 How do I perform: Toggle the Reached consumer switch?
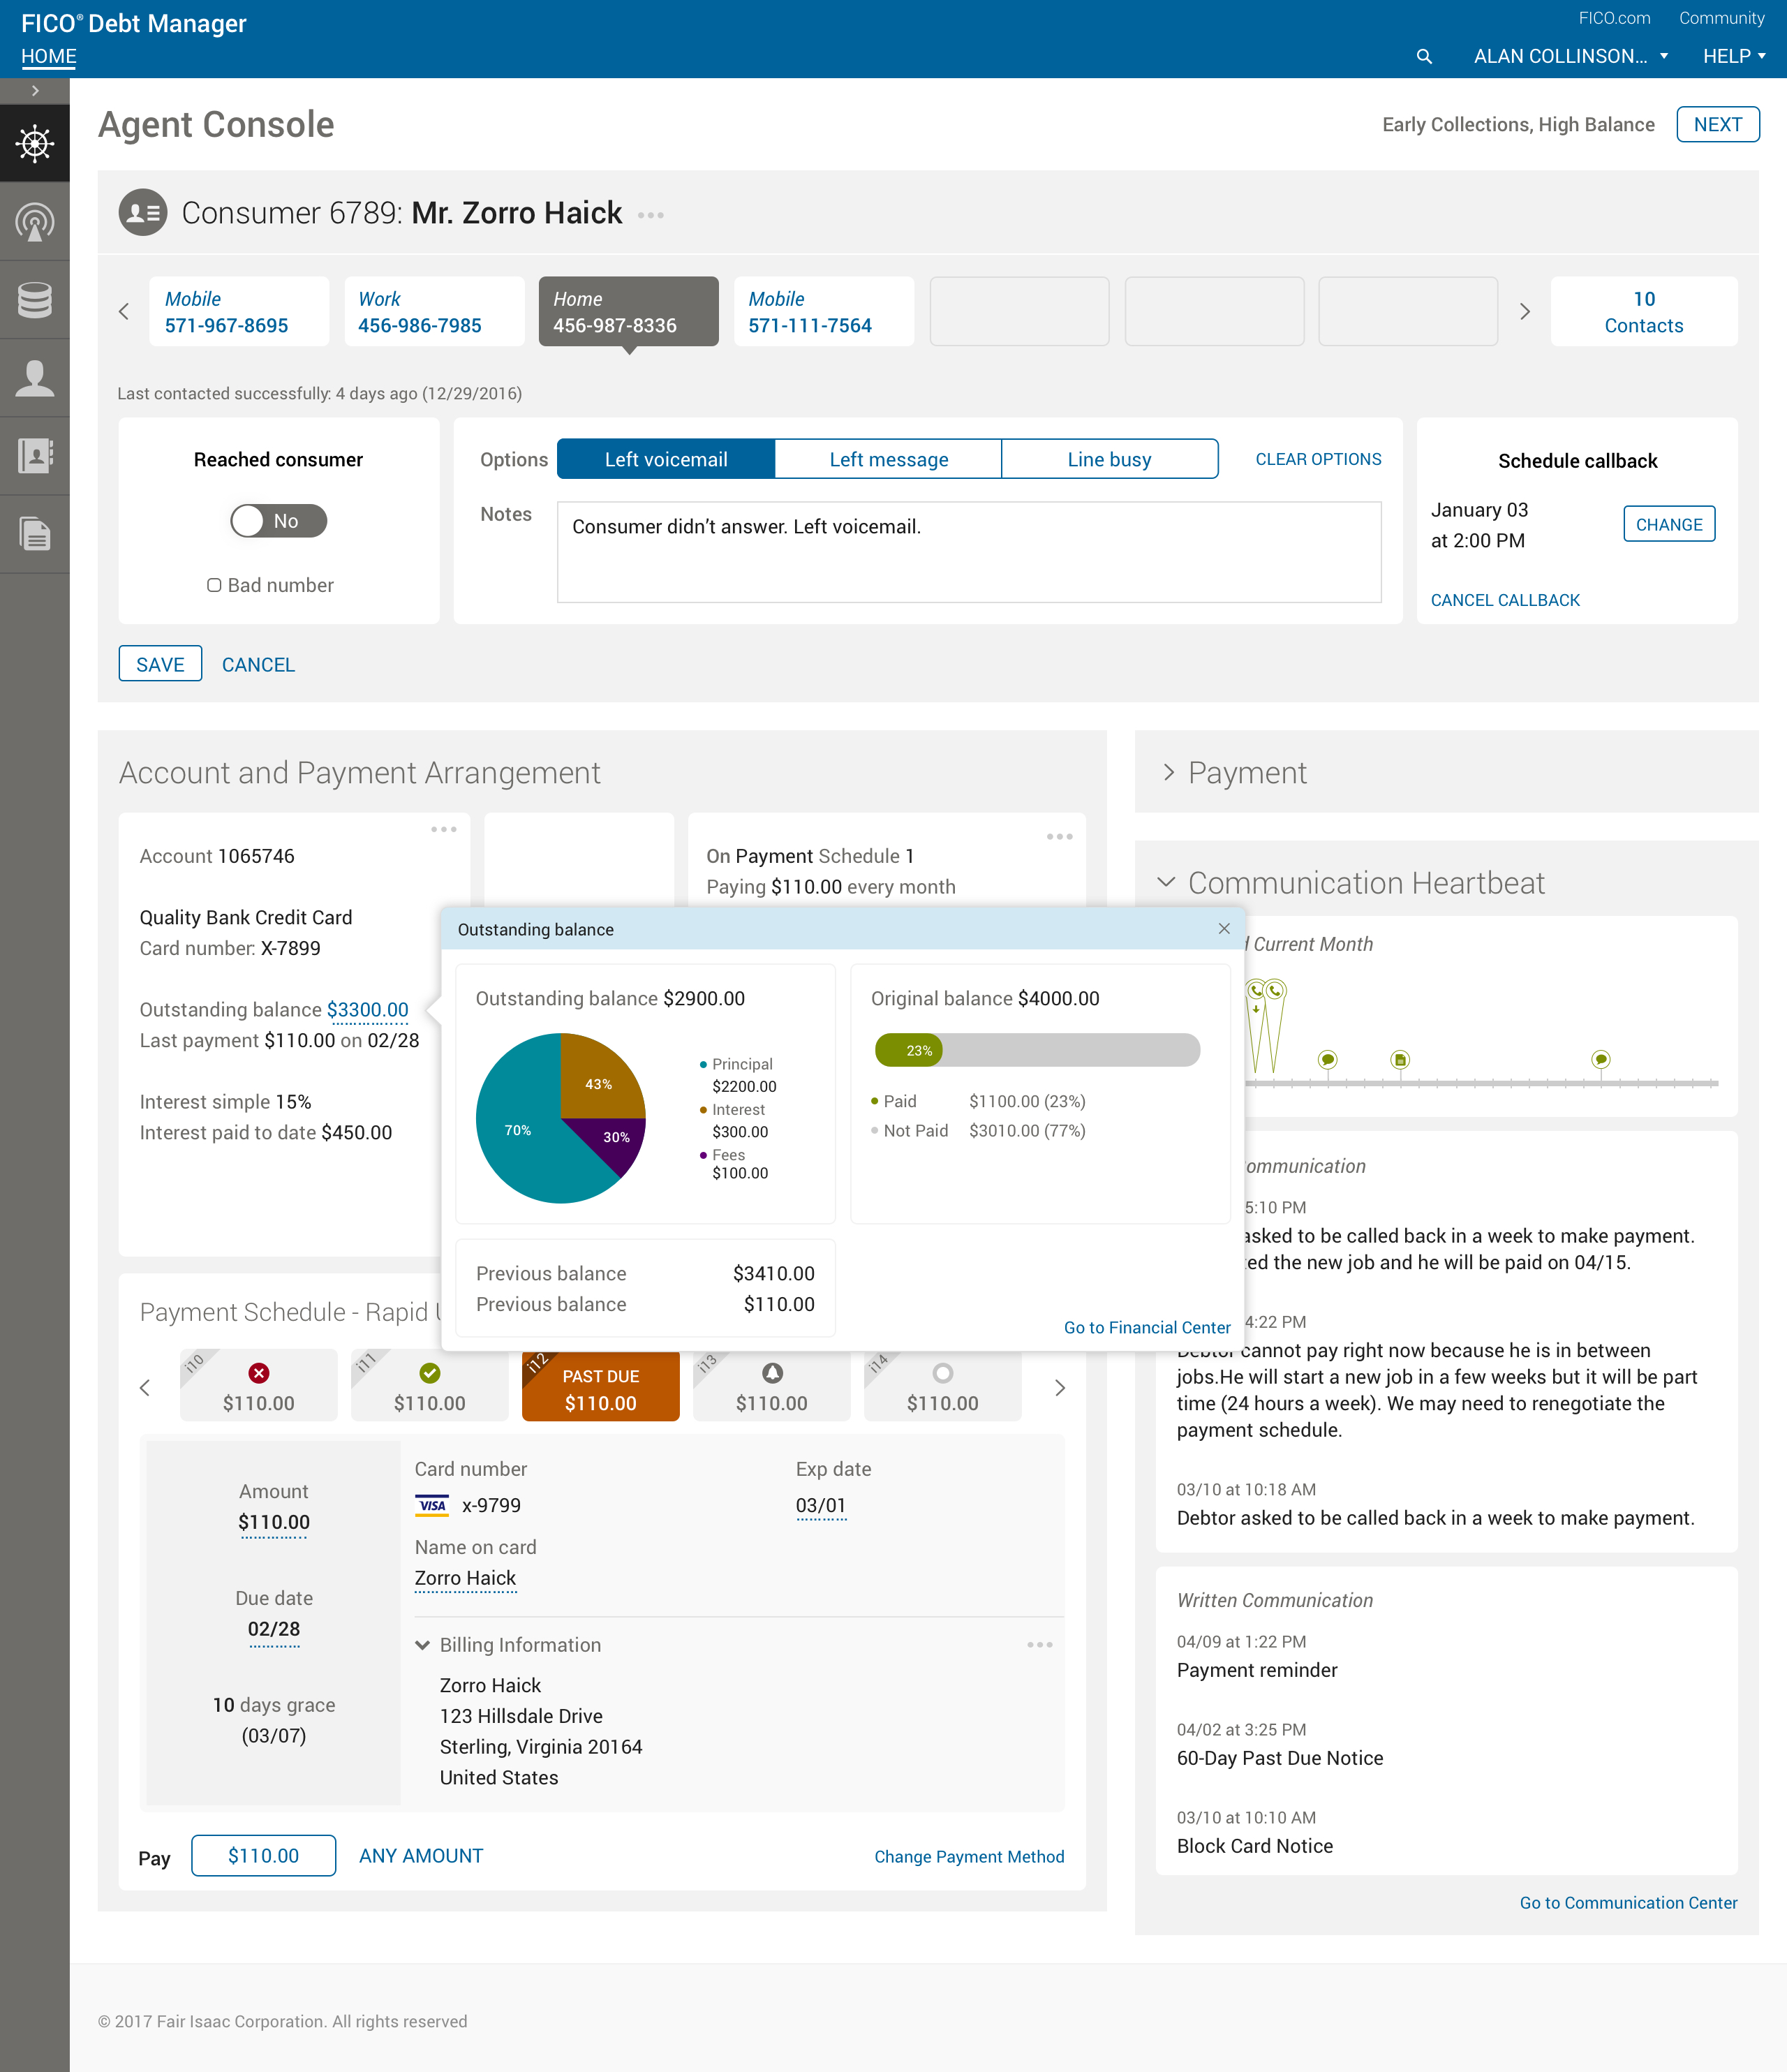pyautogui.click(x=279, y=521)
